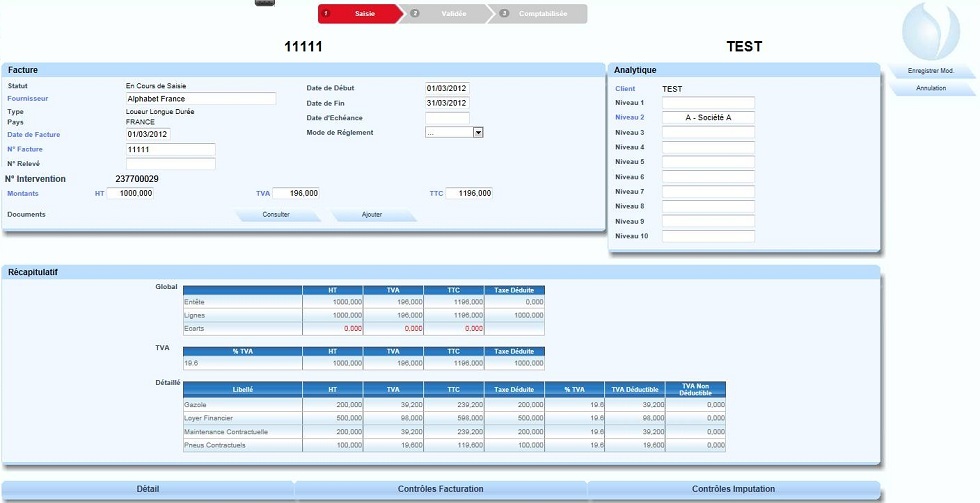Select the Saisie workflow step

point(358,14)
